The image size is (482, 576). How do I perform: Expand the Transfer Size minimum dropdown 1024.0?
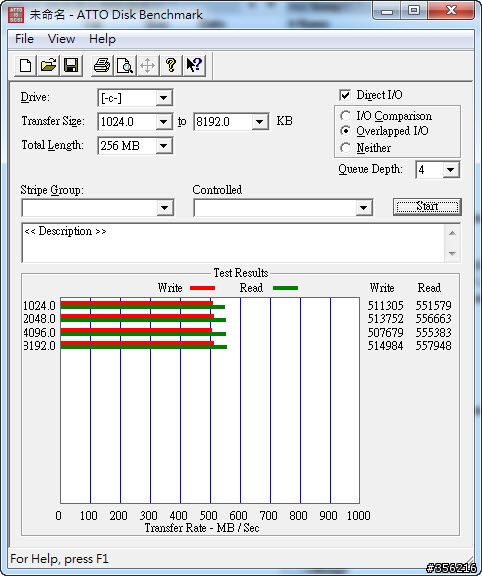(163, 122)
